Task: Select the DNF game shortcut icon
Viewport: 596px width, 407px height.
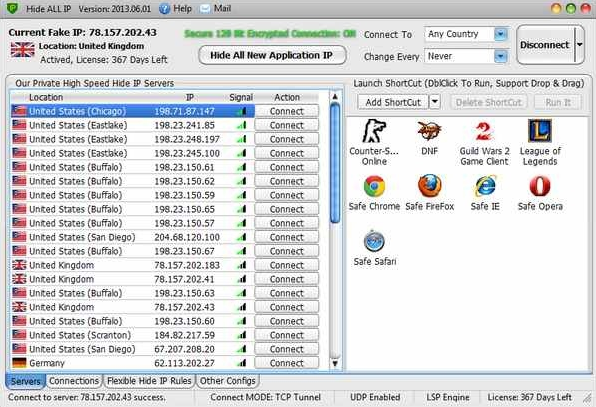Action: (429, 131)
